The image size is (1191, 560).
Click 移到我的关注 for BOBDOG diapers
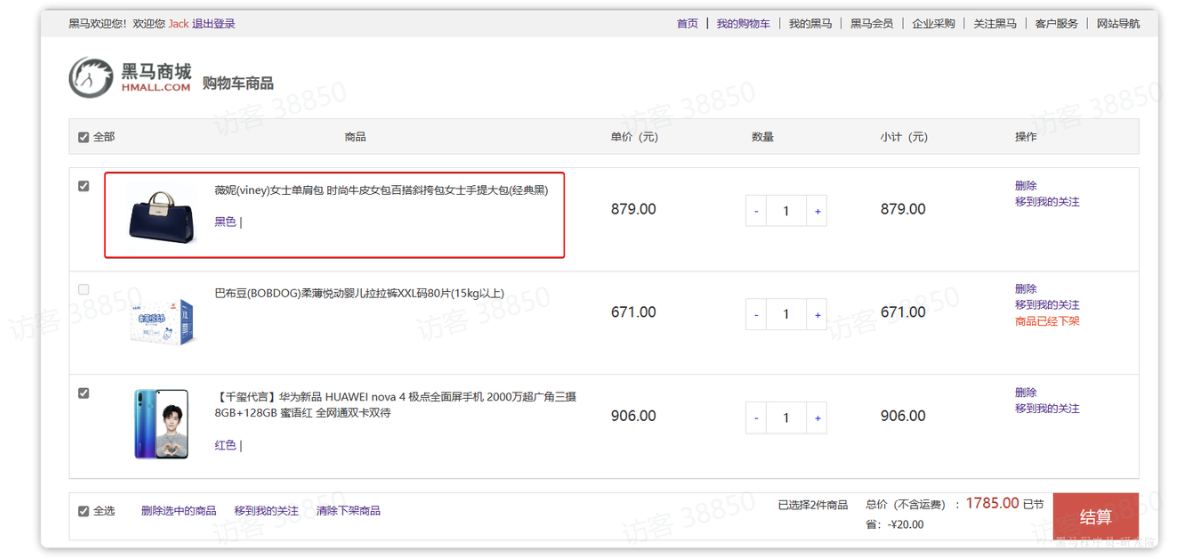[1047, 305]
